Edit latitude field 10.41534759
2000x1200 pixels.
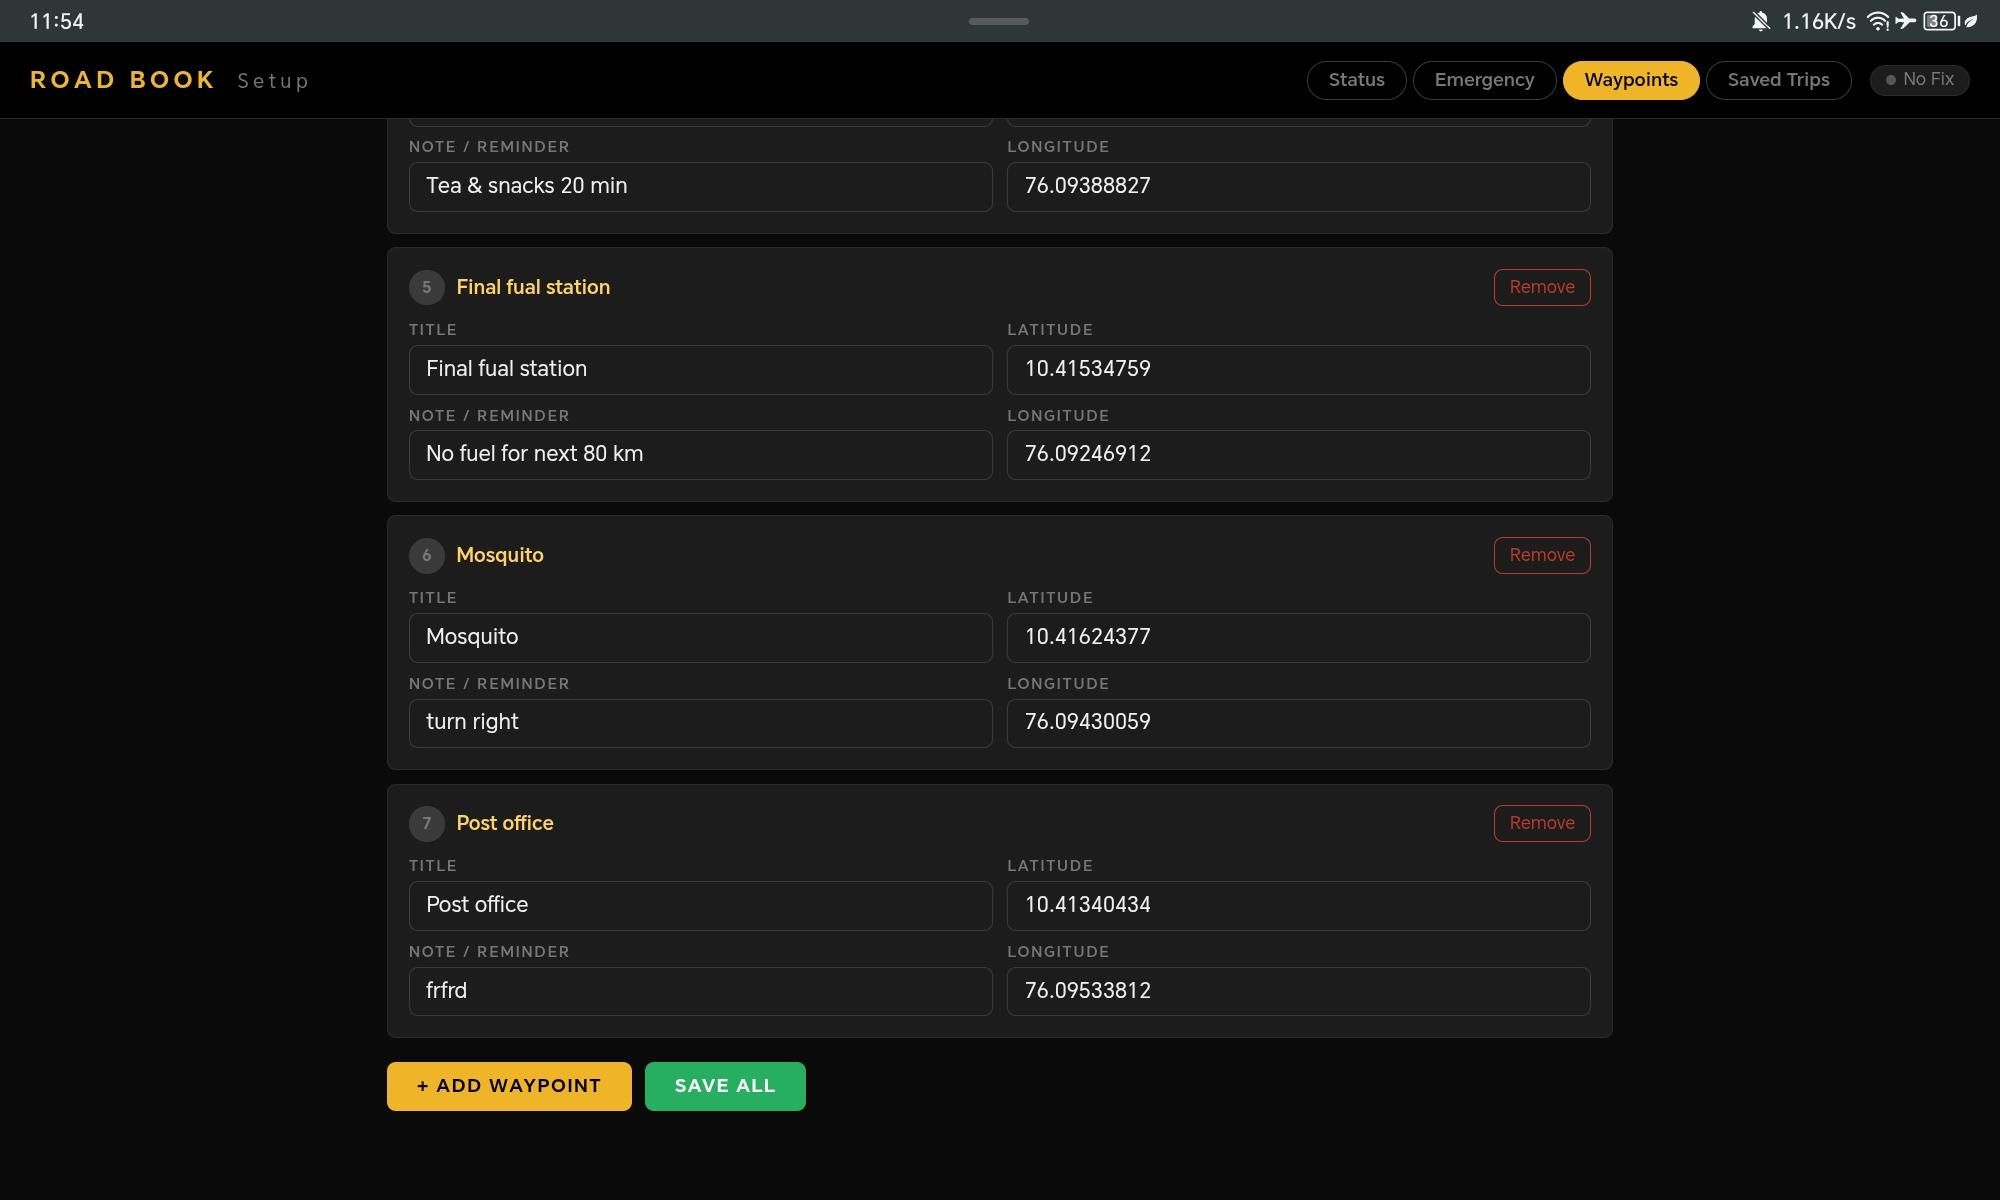tap(1298, 370)
